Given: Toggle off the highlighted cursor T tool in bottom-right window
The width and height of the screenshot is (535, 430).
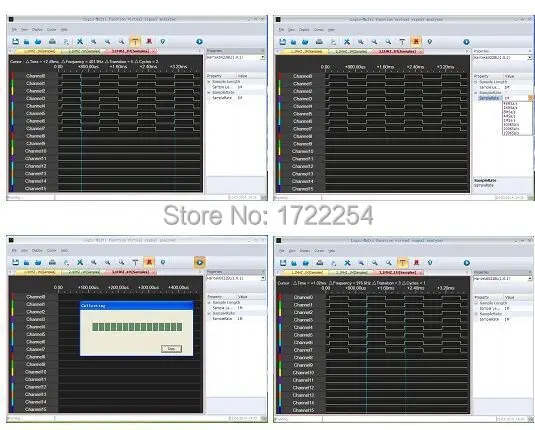Looking at the screenshot, I should click(x=403, y=263).
